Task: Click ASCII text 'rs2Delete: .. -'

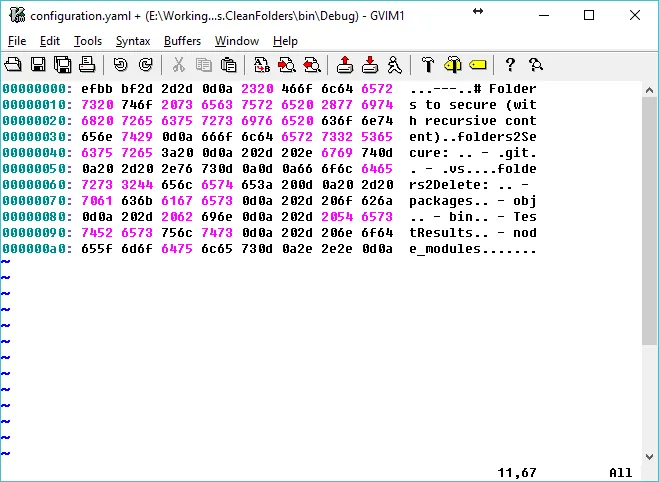Action: pyautogui.click(x=469, y=184)
